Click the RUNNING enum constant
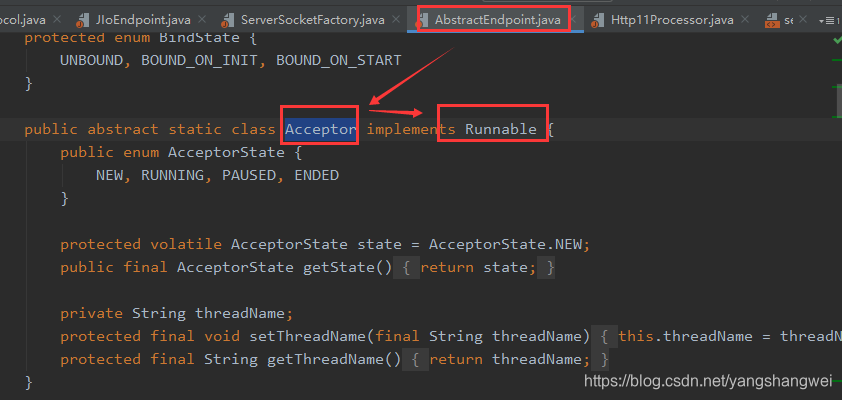The width and height of the screenshot is (842, 400). tap(172, 176)
